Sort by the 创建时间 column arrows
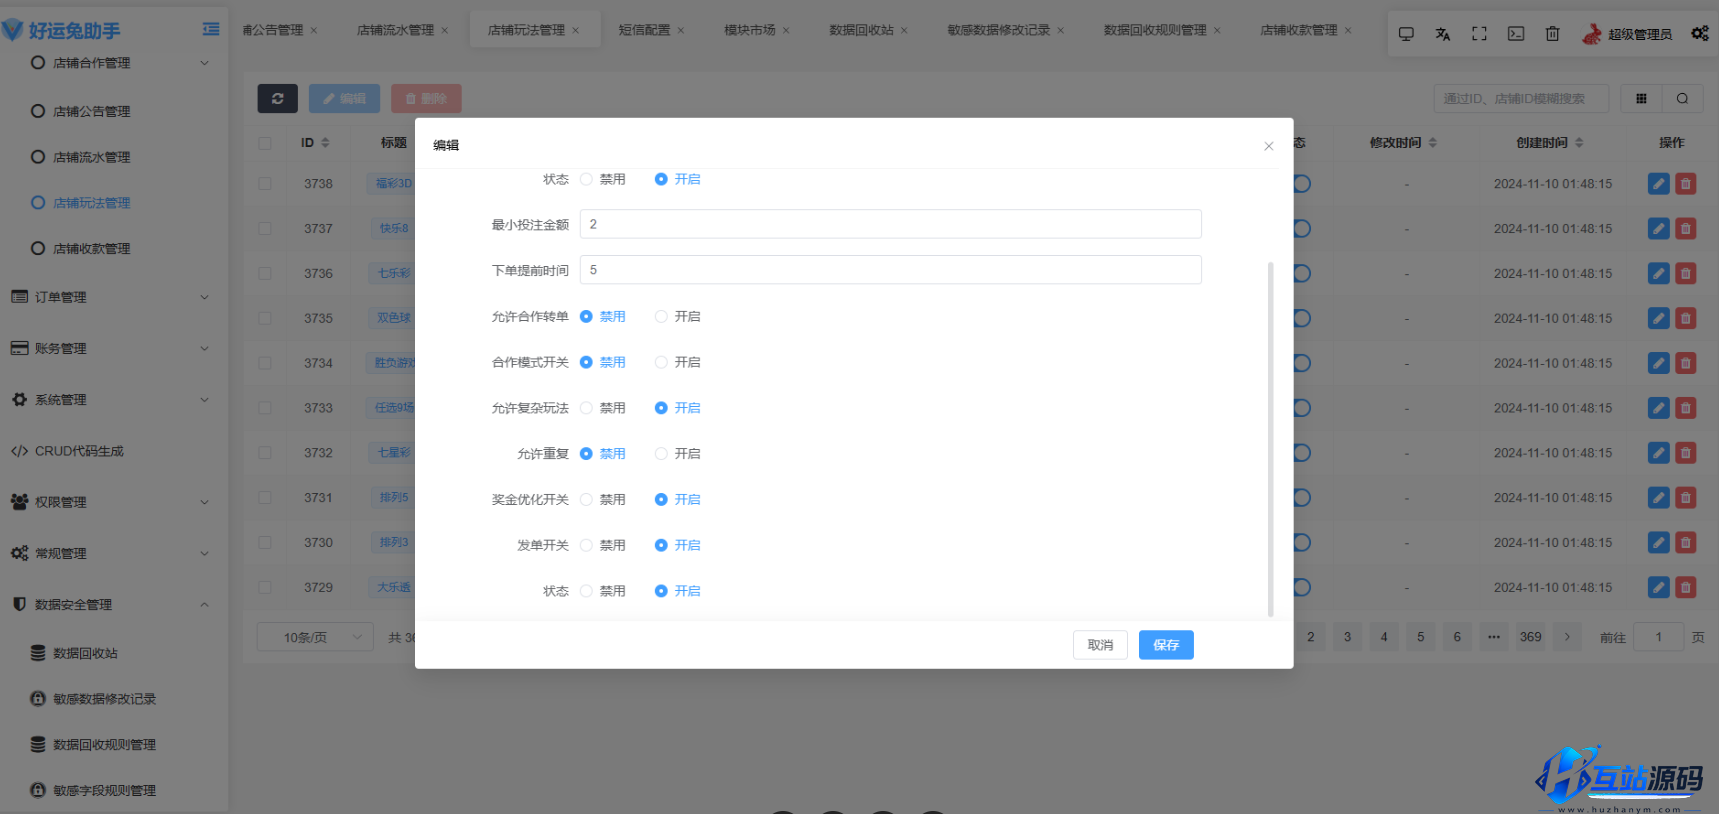1719x814 pixels. (x=1579, y=143)
